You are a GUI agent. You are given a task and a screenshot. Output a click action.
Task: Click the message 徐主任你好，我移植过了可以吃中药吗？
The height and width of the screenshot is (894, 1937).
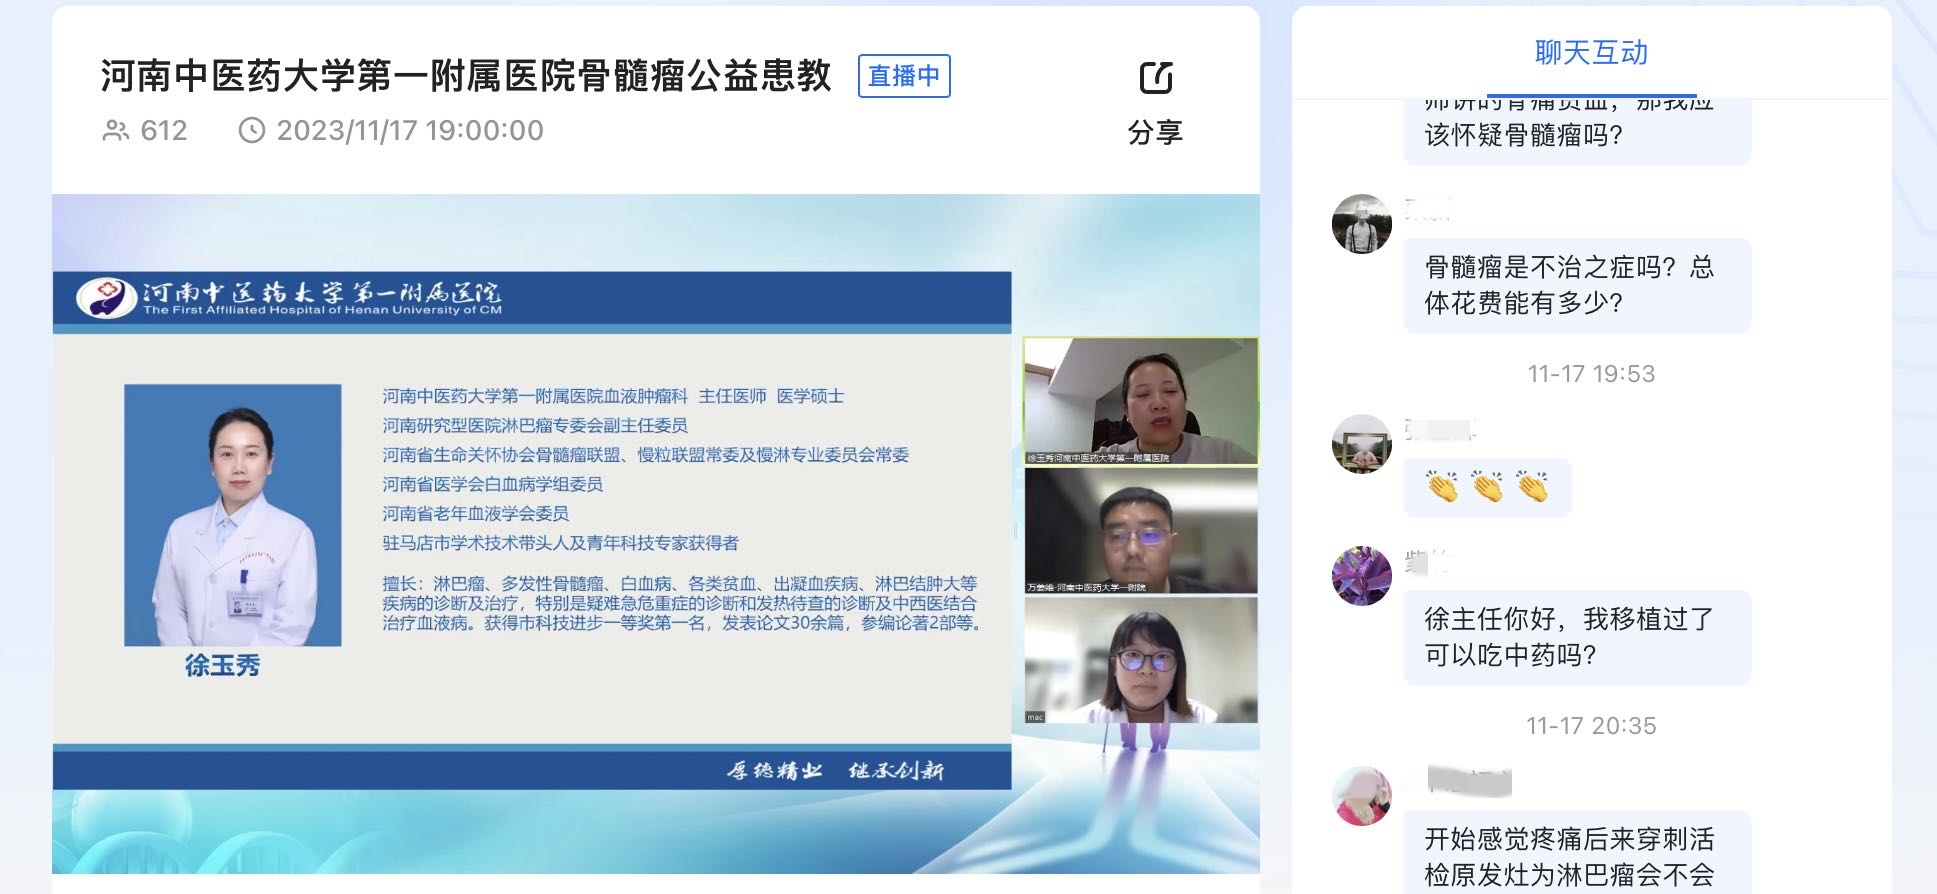point(1578,638)
